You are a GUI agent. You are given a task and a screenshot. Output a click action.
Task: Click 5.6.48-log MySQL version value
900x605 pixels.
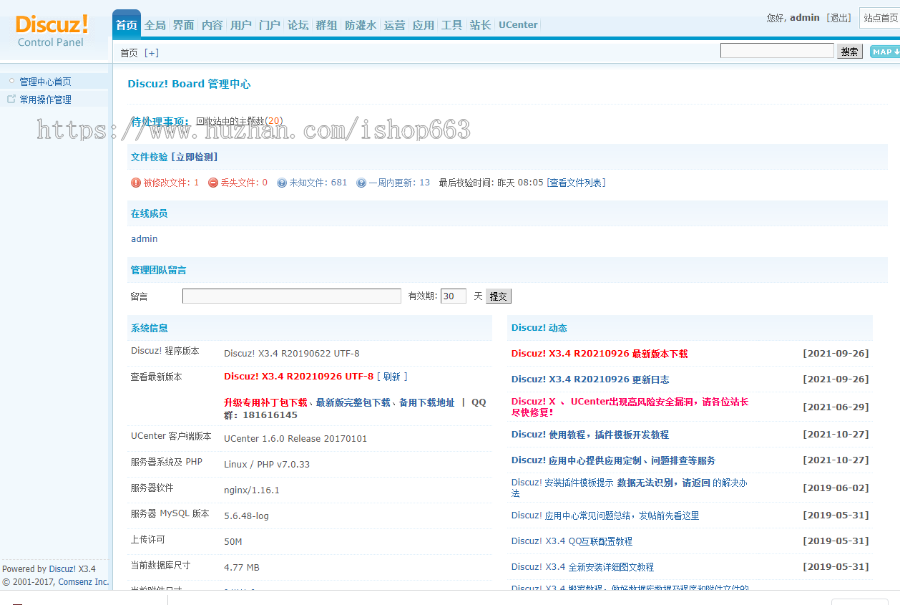pos(246,516)
